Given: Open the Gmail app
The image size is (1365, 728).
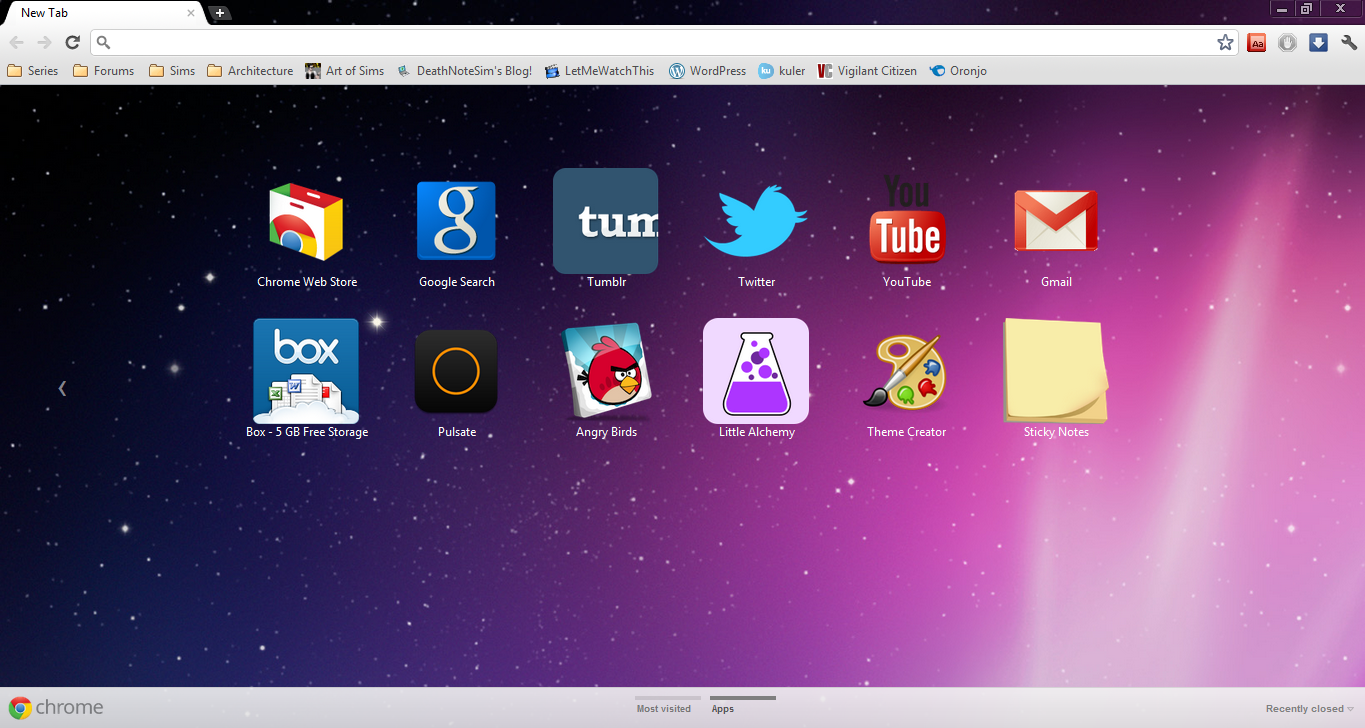Looking at the screenshot, I should pos(1056,221).
